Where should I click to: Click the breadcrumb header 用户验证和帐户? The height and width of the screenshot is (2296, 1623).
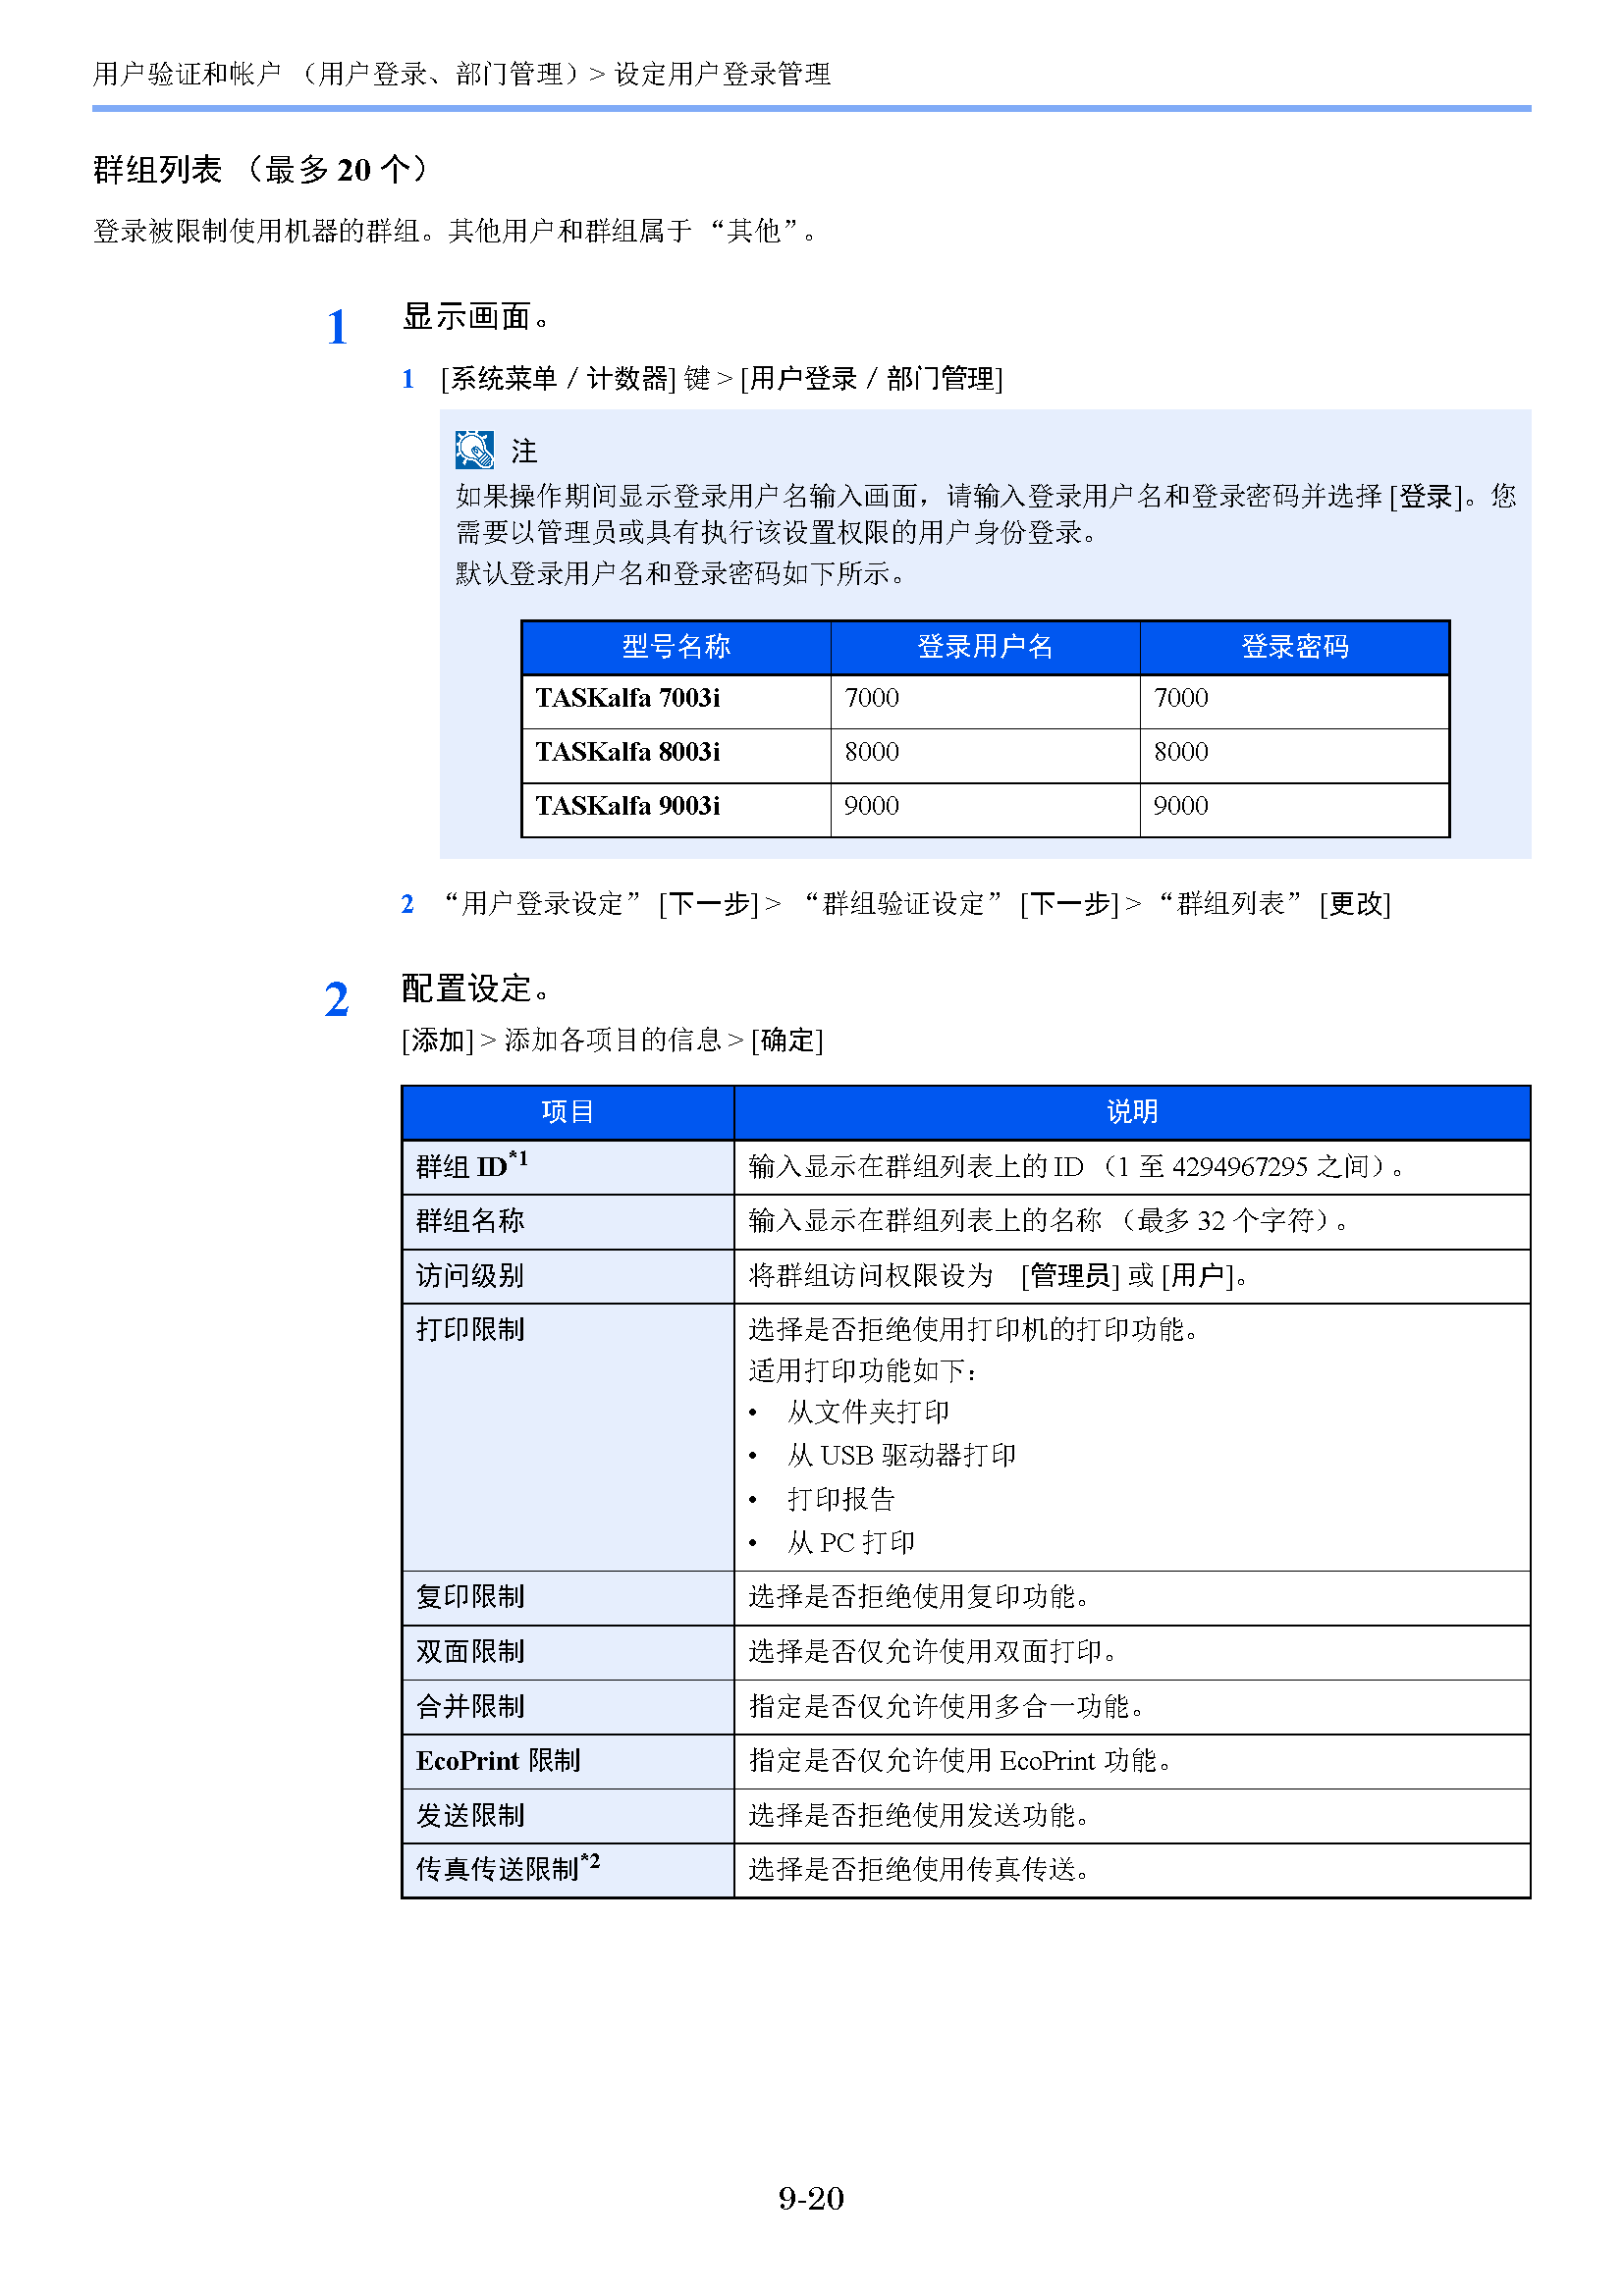[x=187, y=74]
